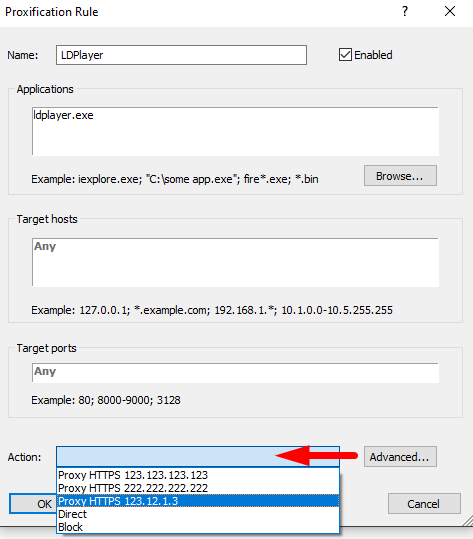Open the Action combo box
Viewport: 473px width, 539px height.
click(198, 456)
